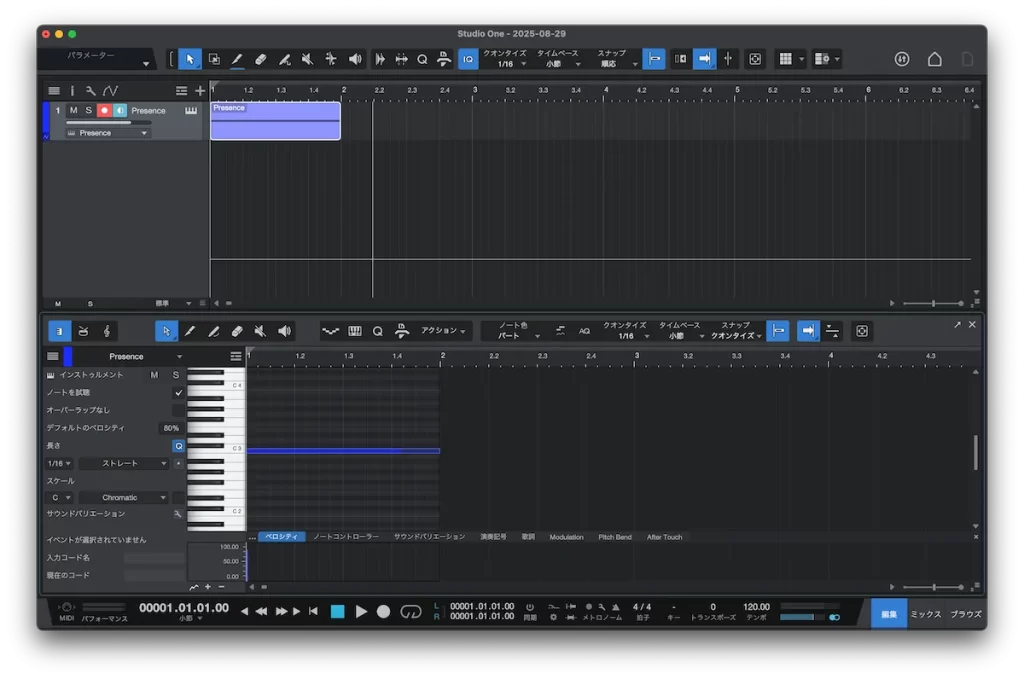Click the Loop button in transport bar

(411, 611)
